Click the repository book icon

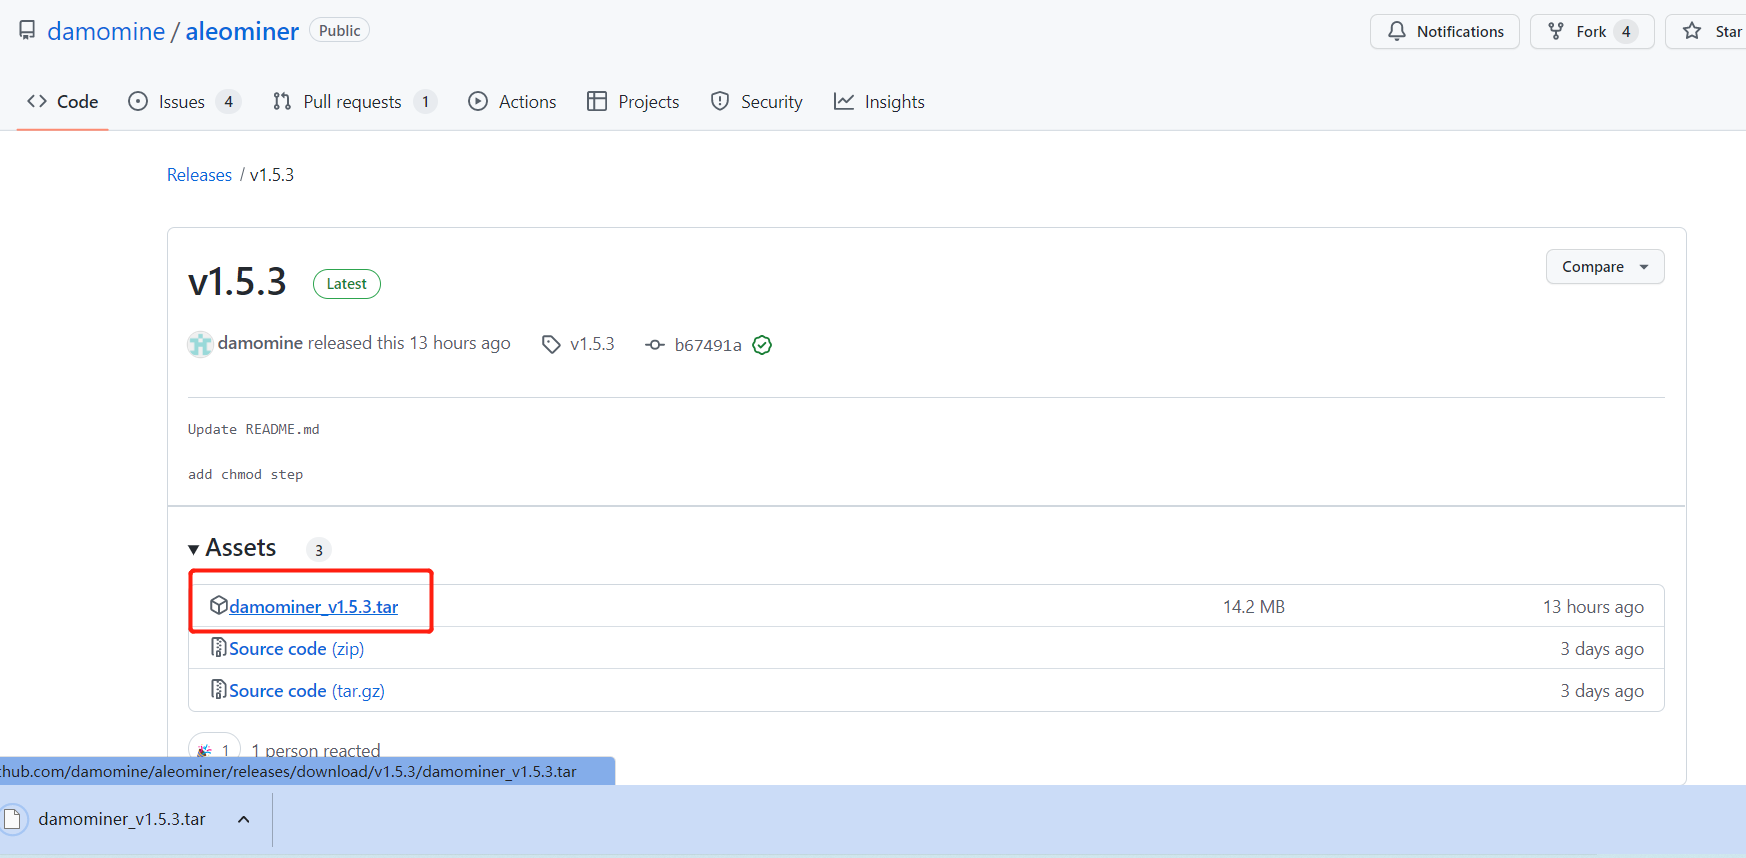(x=27, y=31)
